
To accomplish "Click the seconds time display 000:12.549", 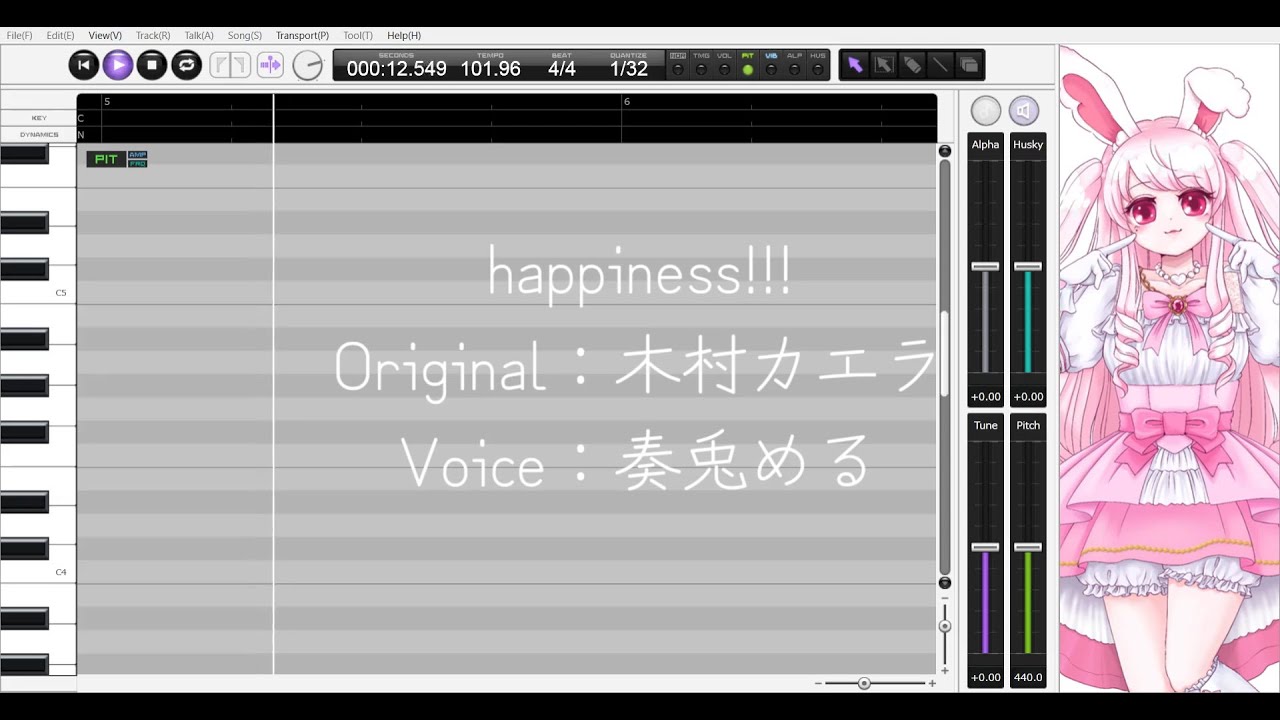I will tap(396, 69).
